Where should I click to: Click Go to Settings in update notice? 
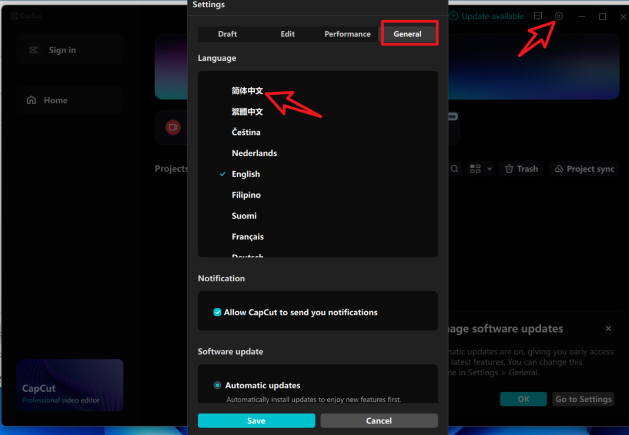[582, 399]
